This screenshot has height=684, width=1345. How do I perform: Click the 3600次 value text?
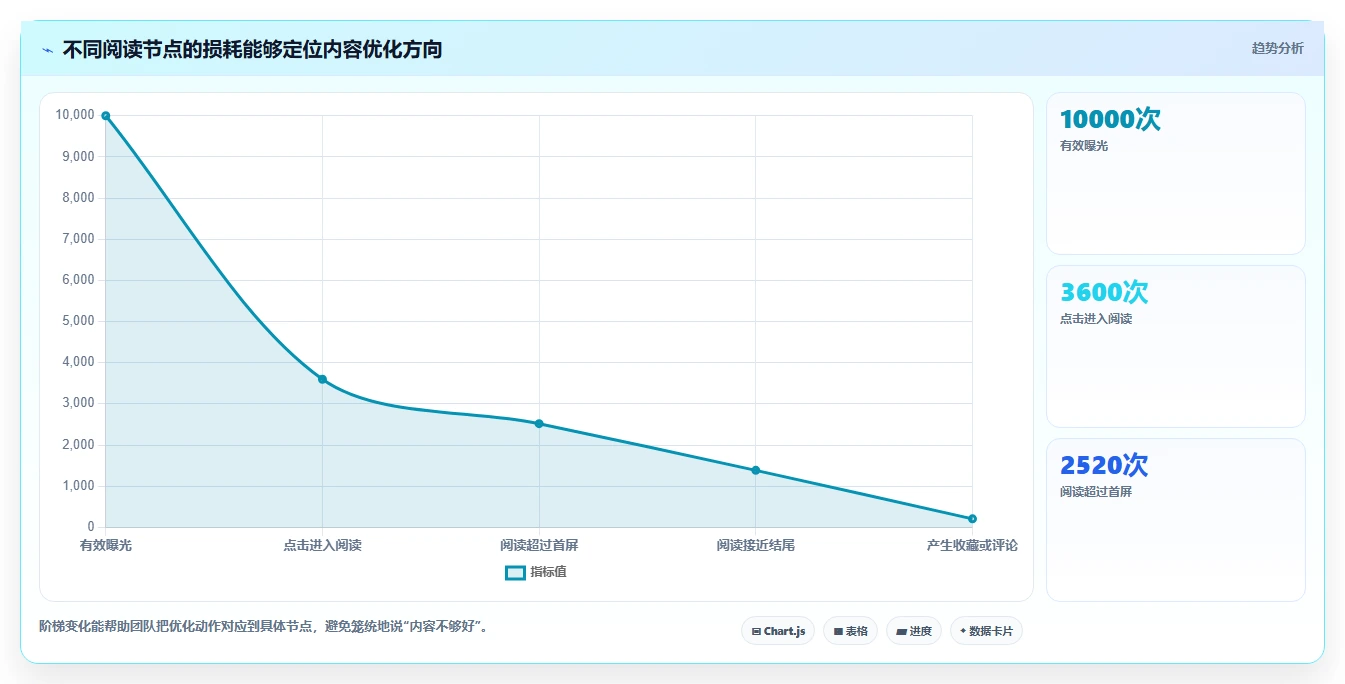(1104, 293)
